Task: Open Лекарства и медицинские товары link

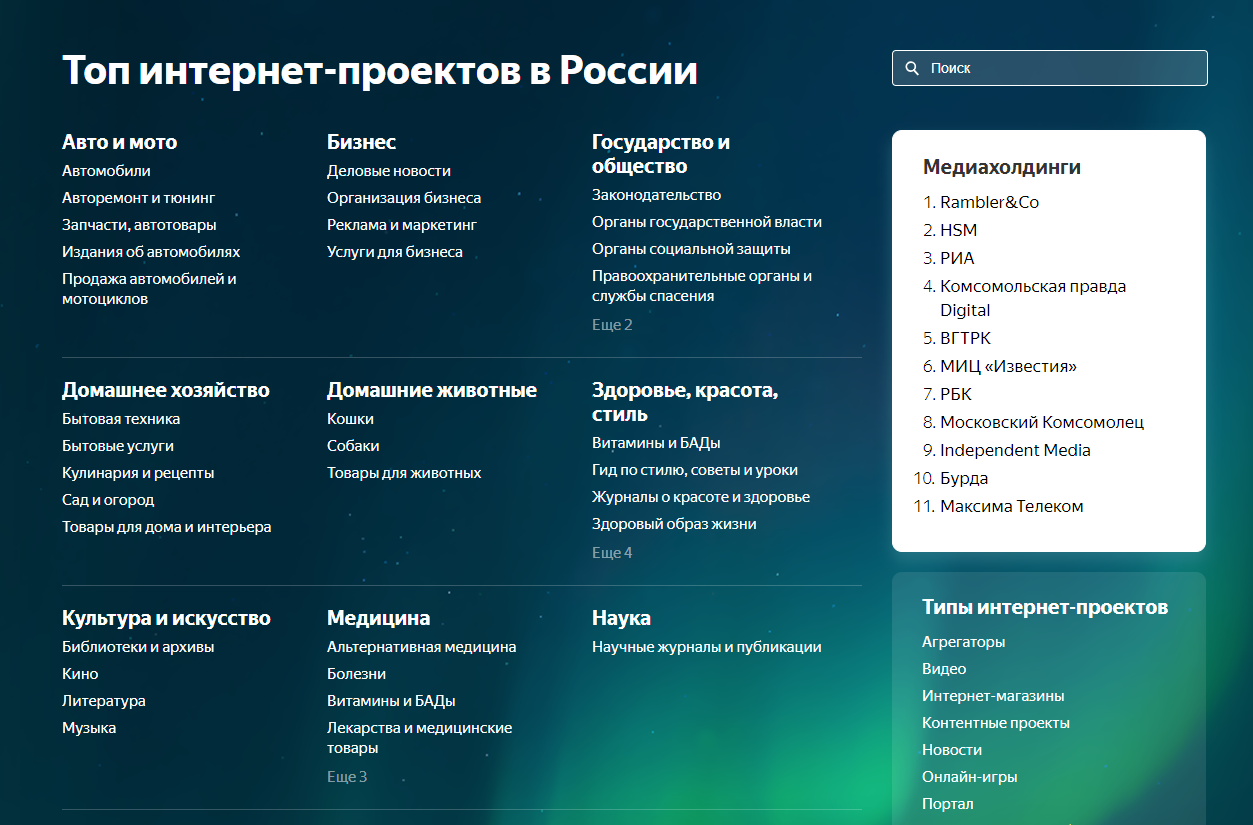Action: (420, 738)
